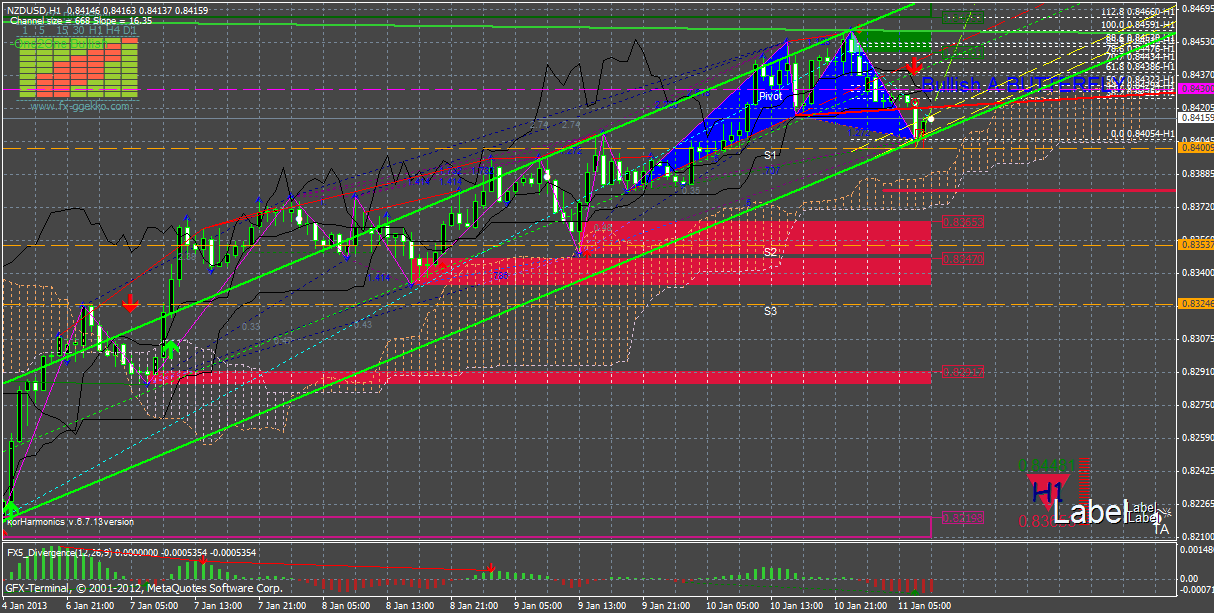Click the korHarmonics version label
This screenshot has width=1214, height=613.
pyautogui.click(x=70, y=521)
